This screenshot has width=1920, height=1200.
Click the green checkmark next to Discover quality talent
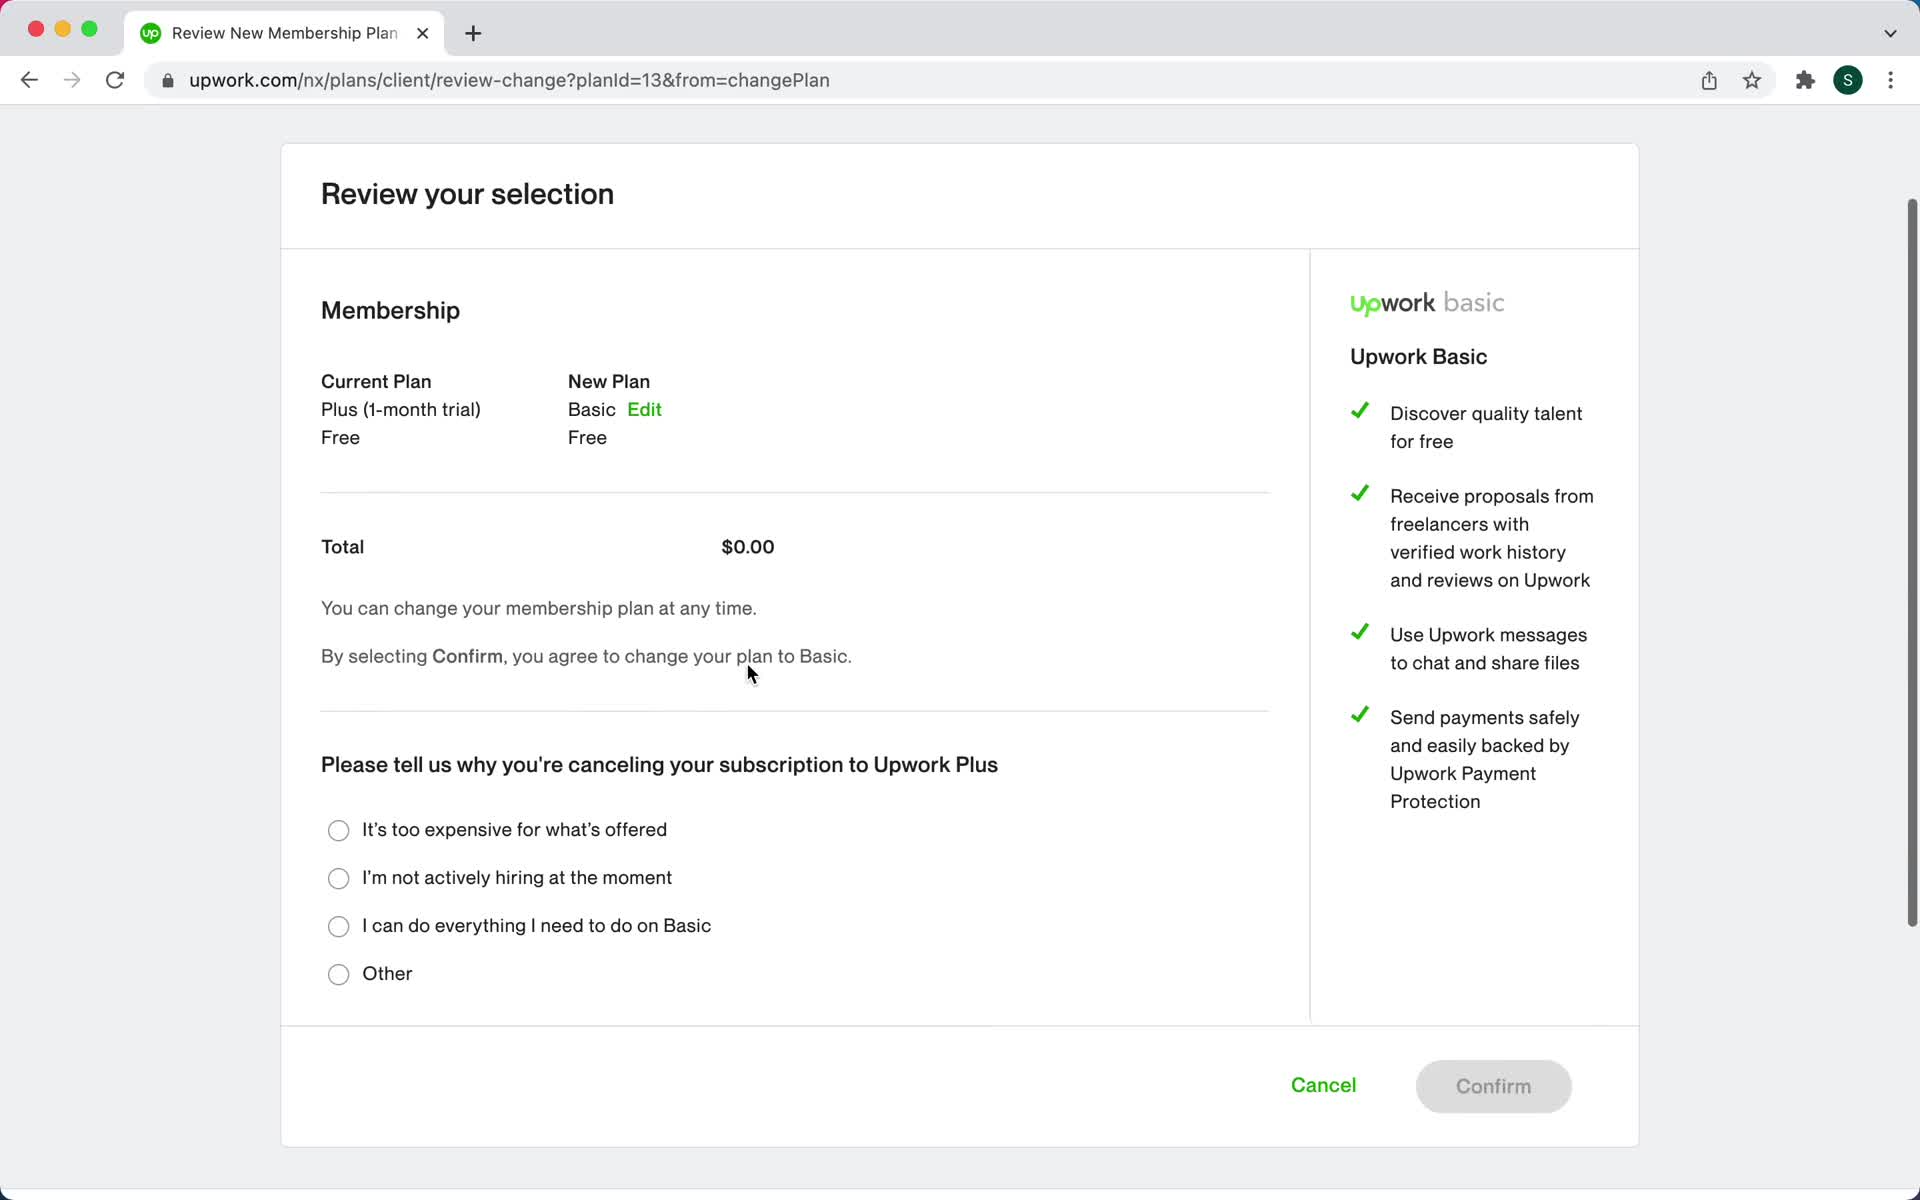click(1359, 412)
